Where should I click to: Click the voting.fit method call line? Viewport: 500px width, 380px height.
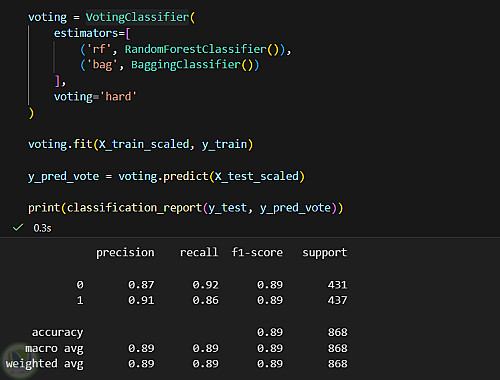(141, 144)
